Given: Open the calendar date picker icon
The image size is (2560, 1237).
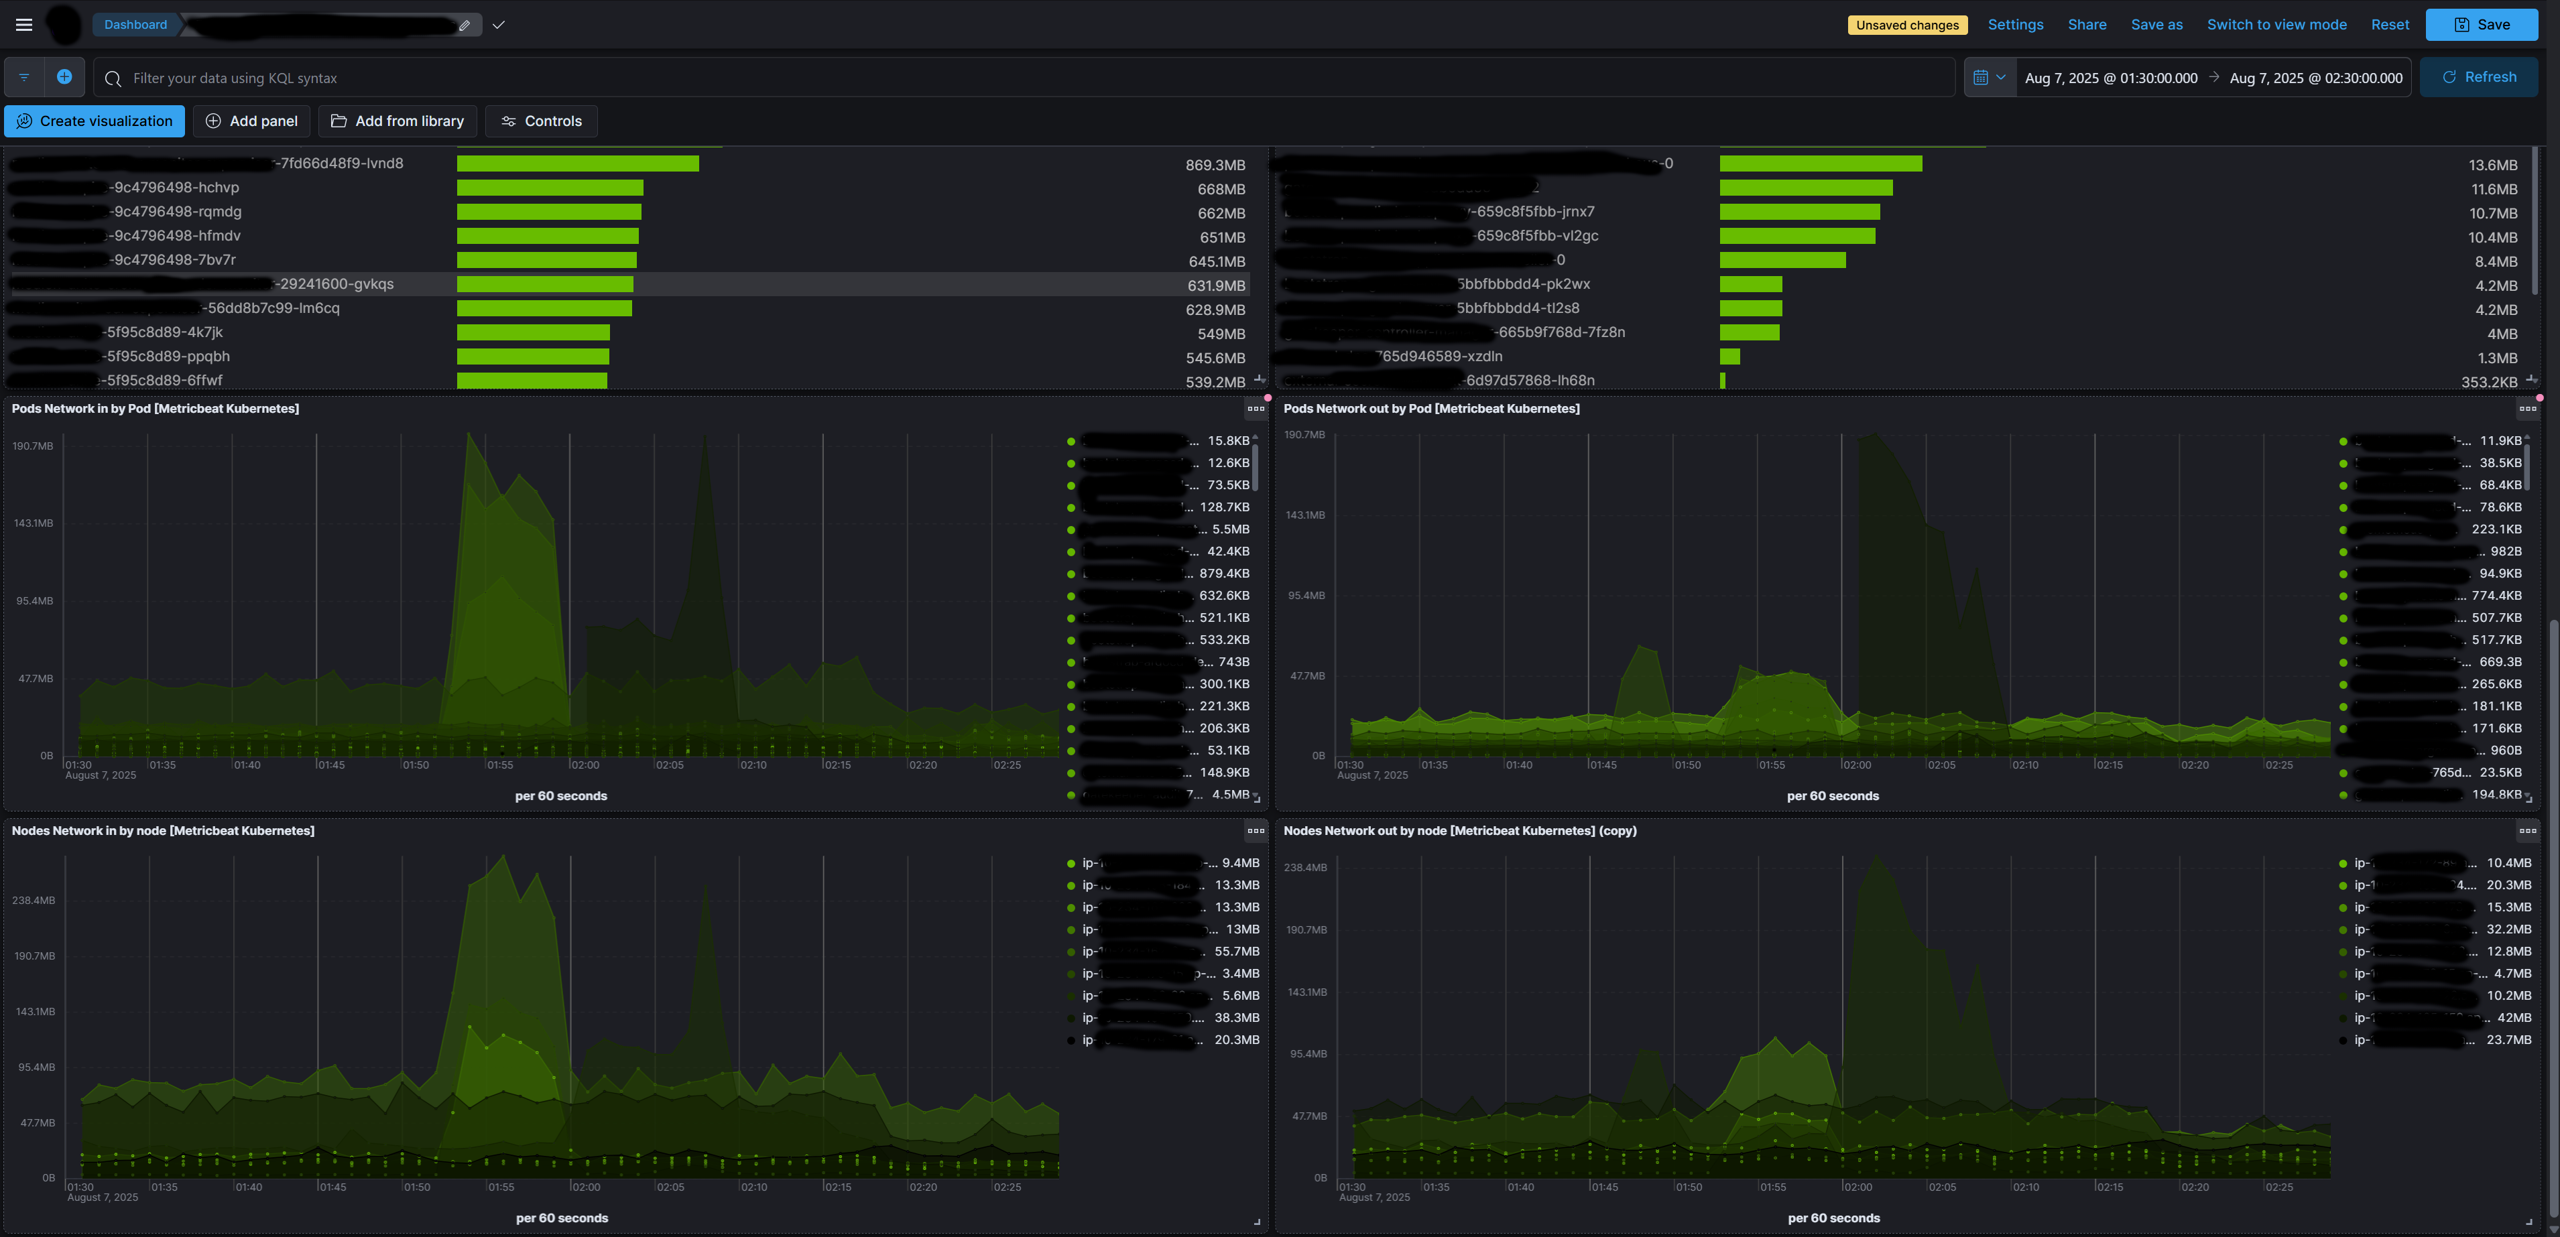Looking at the screenshot, I should [1983, 76].
